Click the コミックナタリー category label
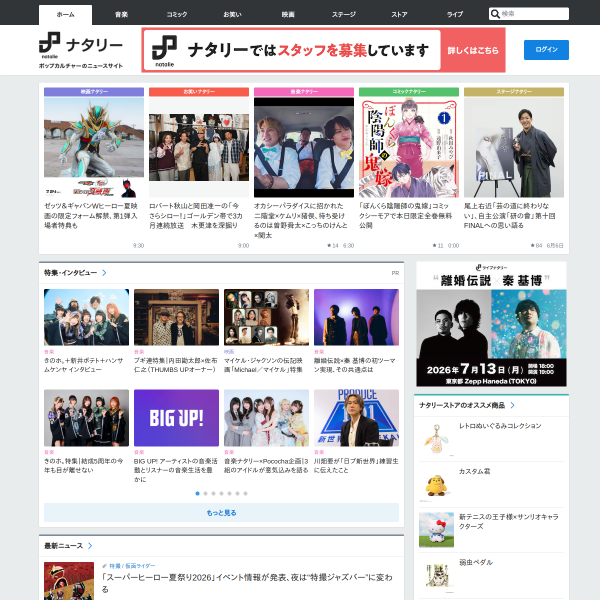Viewport: 600px width, 600px height. click(x=409, y=92)
